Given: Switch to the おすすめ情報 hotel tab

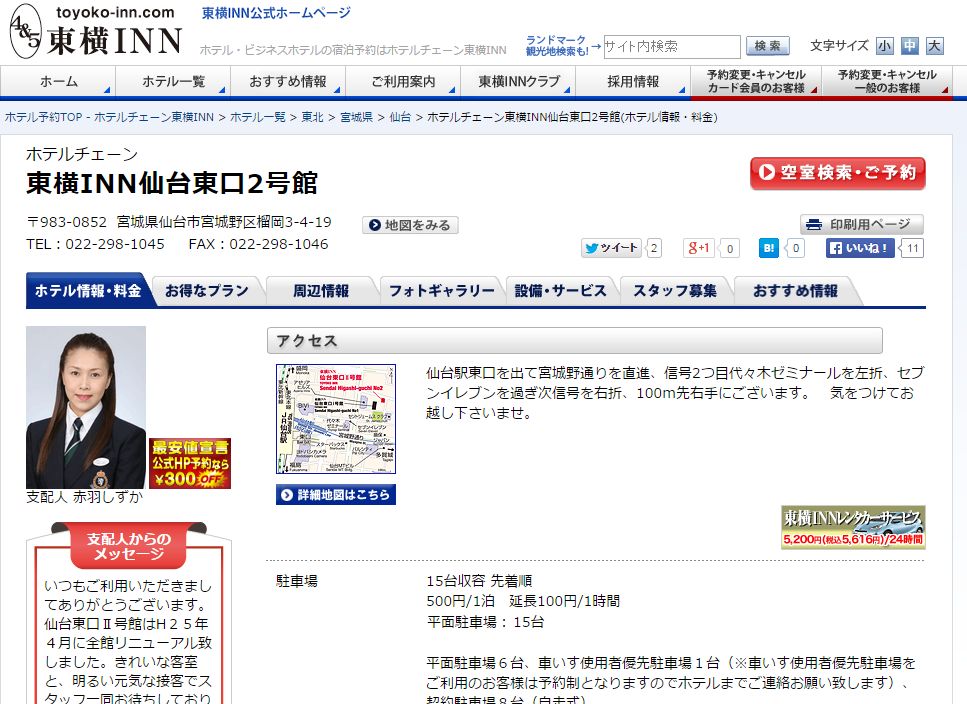Looking at the screenshot, I should [x=796, y=290].
